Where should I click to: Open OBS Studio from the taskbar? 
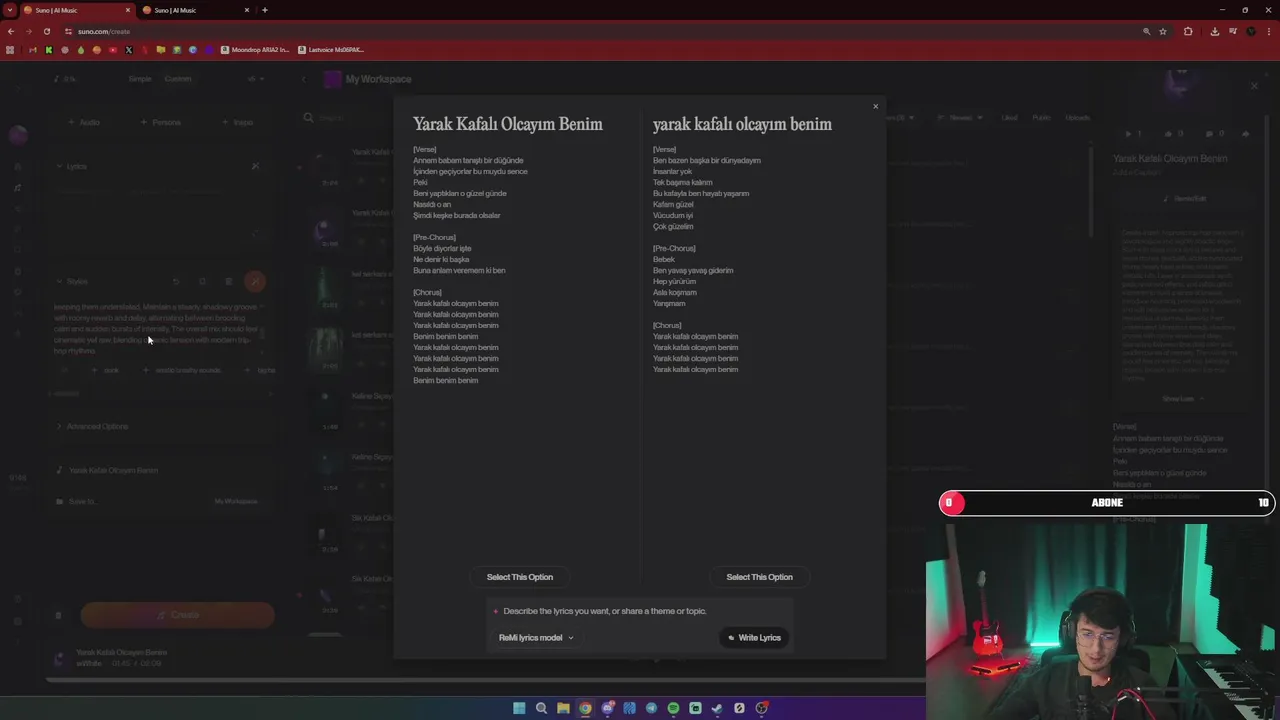coord(761,708)
